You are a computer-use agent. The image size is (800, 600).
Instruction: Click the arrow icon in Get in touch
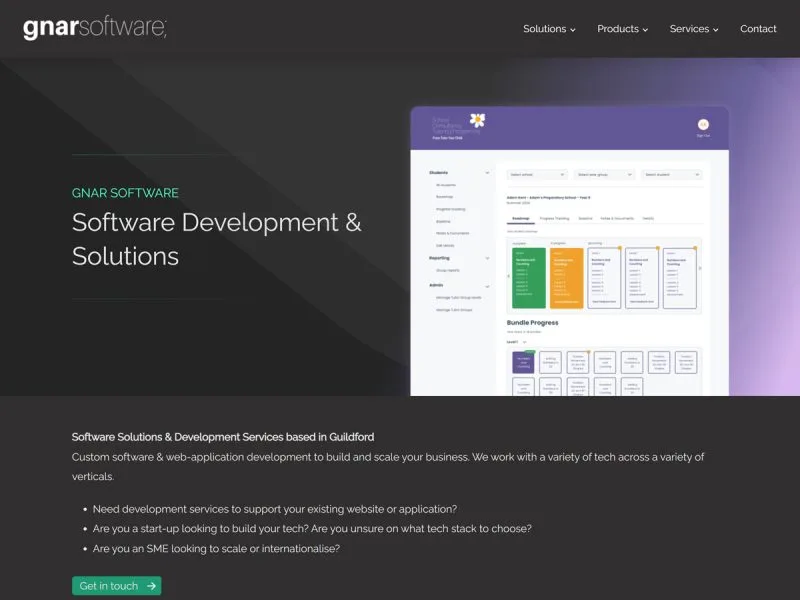[152, 586]
